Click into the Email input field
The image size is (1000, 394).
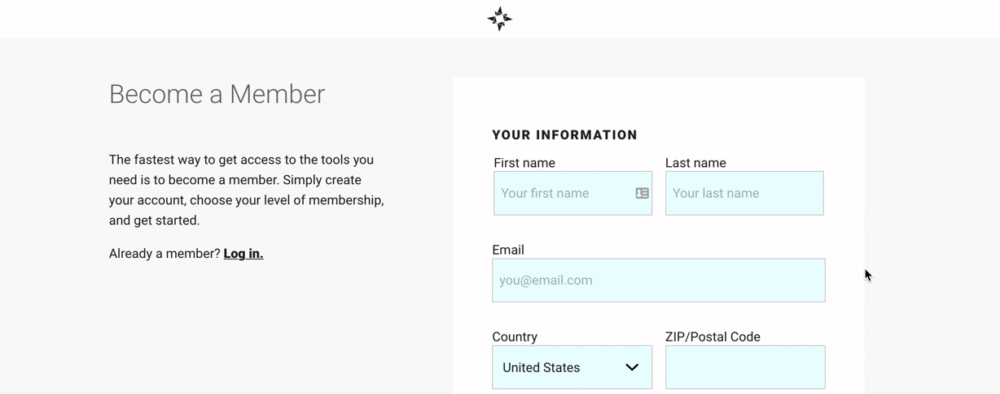pos(659,281)
